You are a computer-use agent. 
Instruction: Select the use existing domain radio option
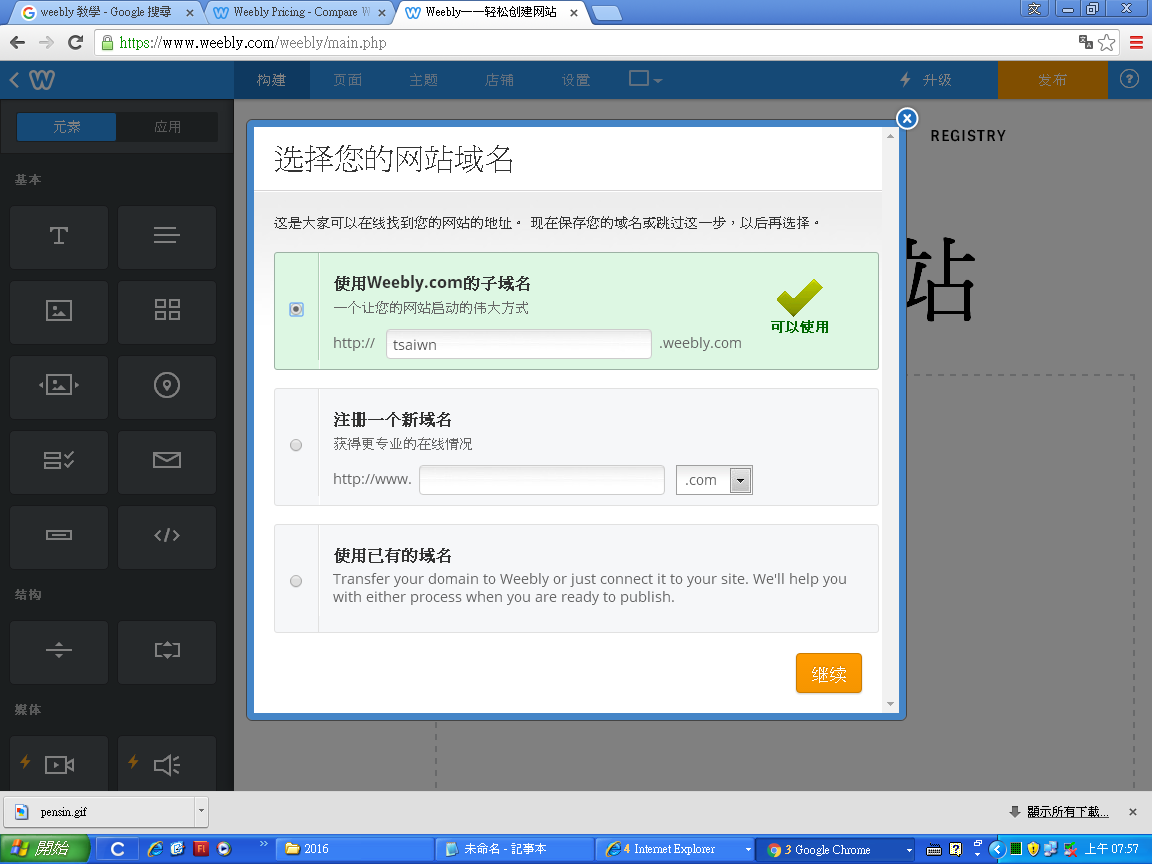point(296,581)
